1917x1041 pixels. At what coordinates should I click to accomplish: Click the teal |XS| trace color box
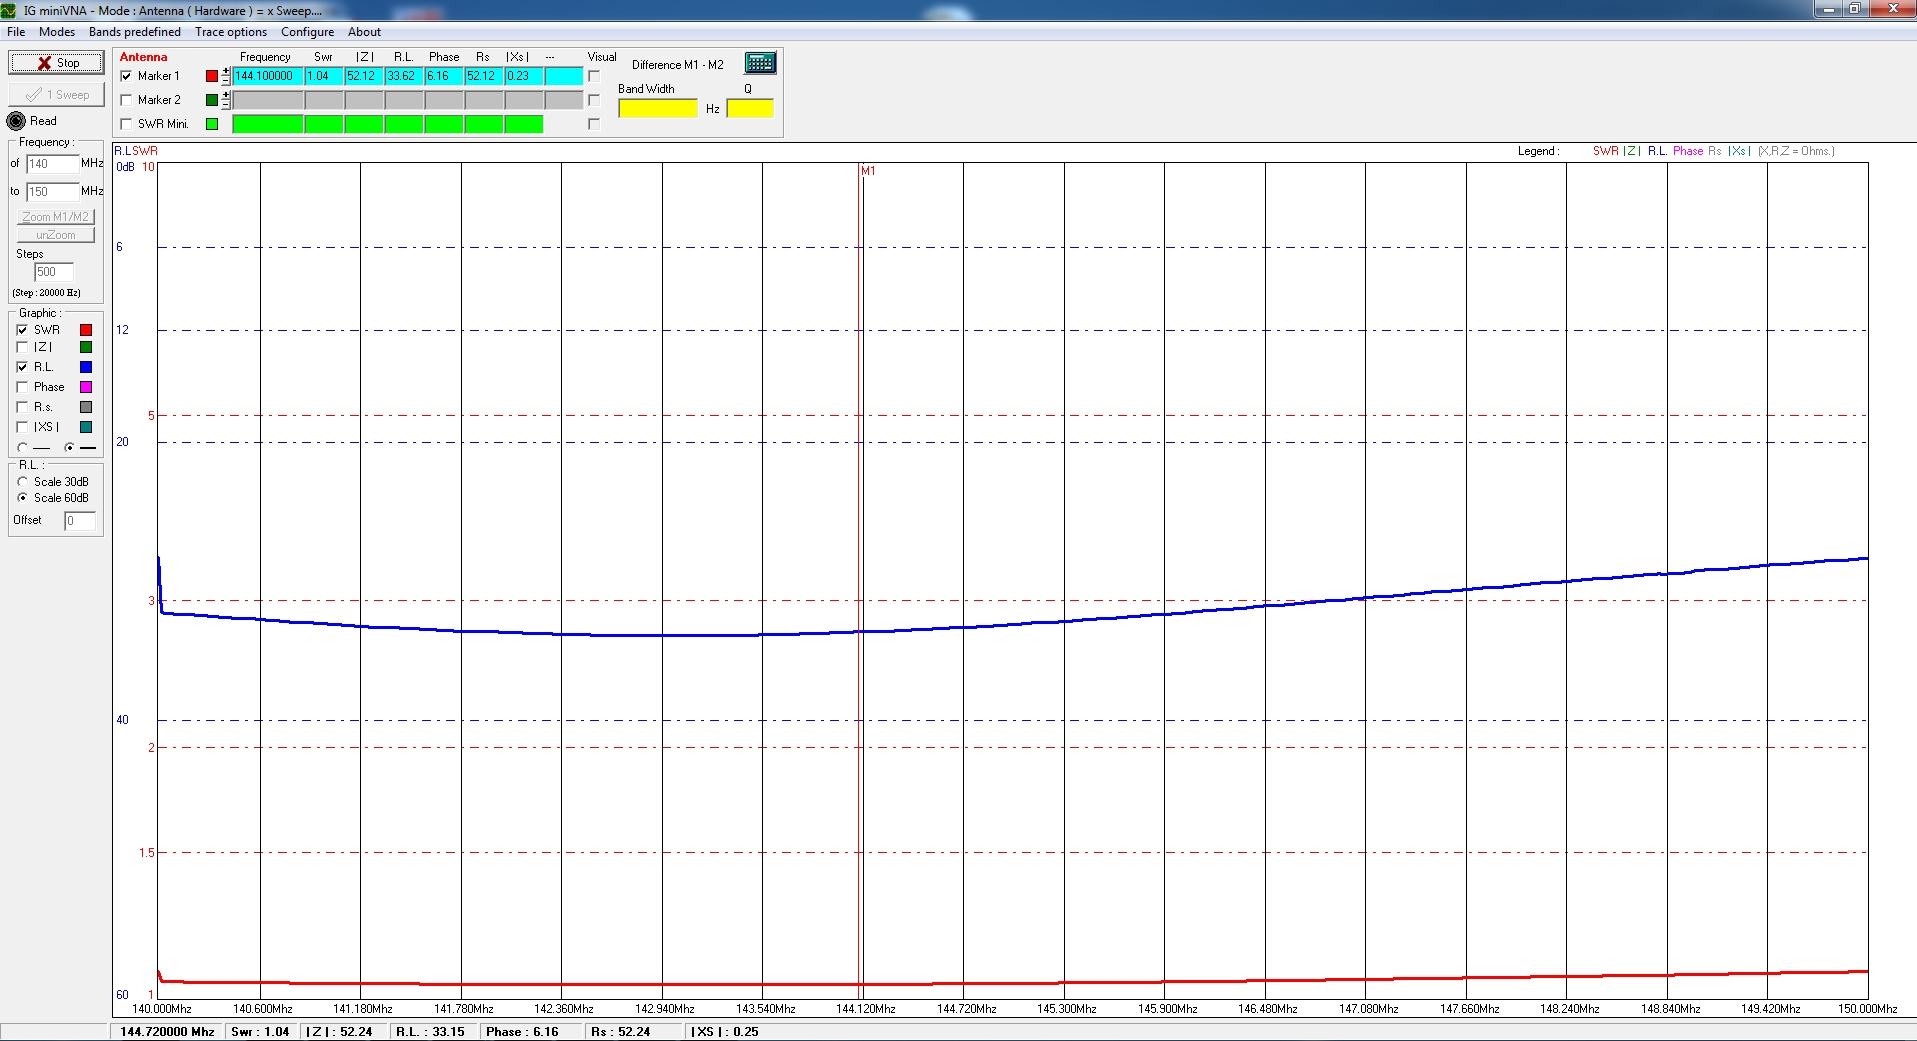[86, 427]
